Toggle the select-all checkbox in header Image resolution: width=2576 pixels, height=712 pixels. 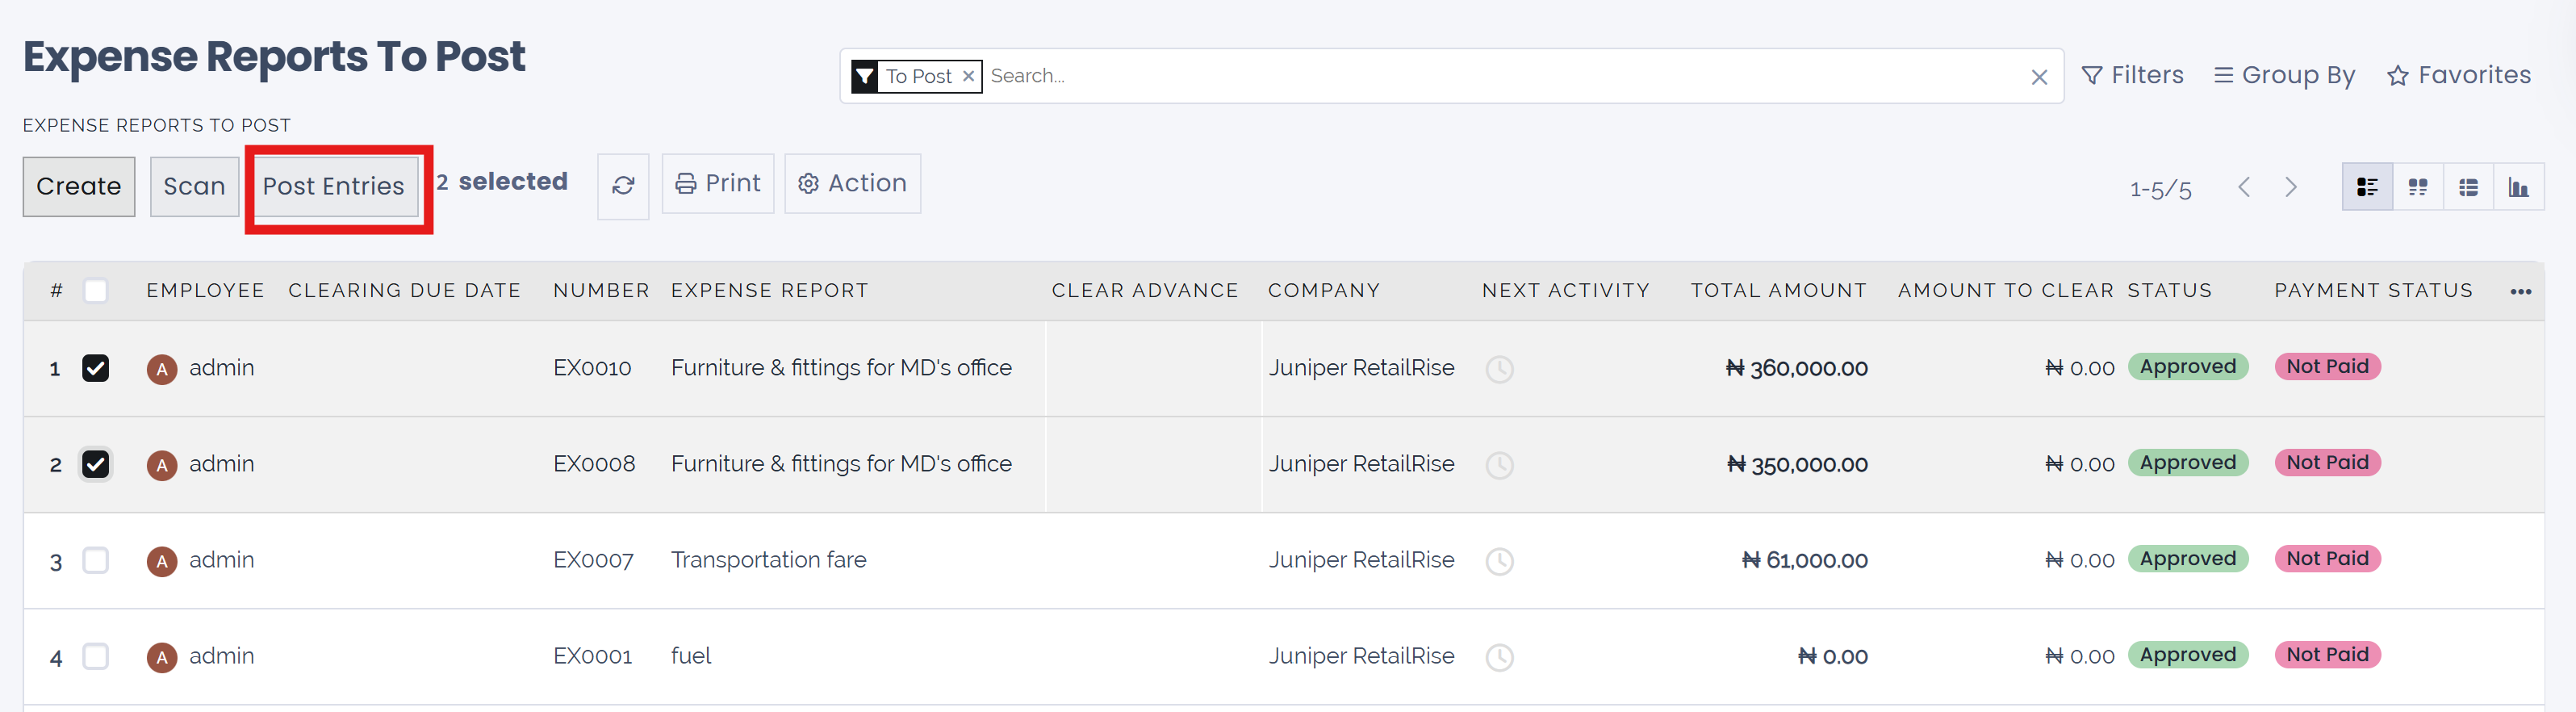(x=96, y=291)
